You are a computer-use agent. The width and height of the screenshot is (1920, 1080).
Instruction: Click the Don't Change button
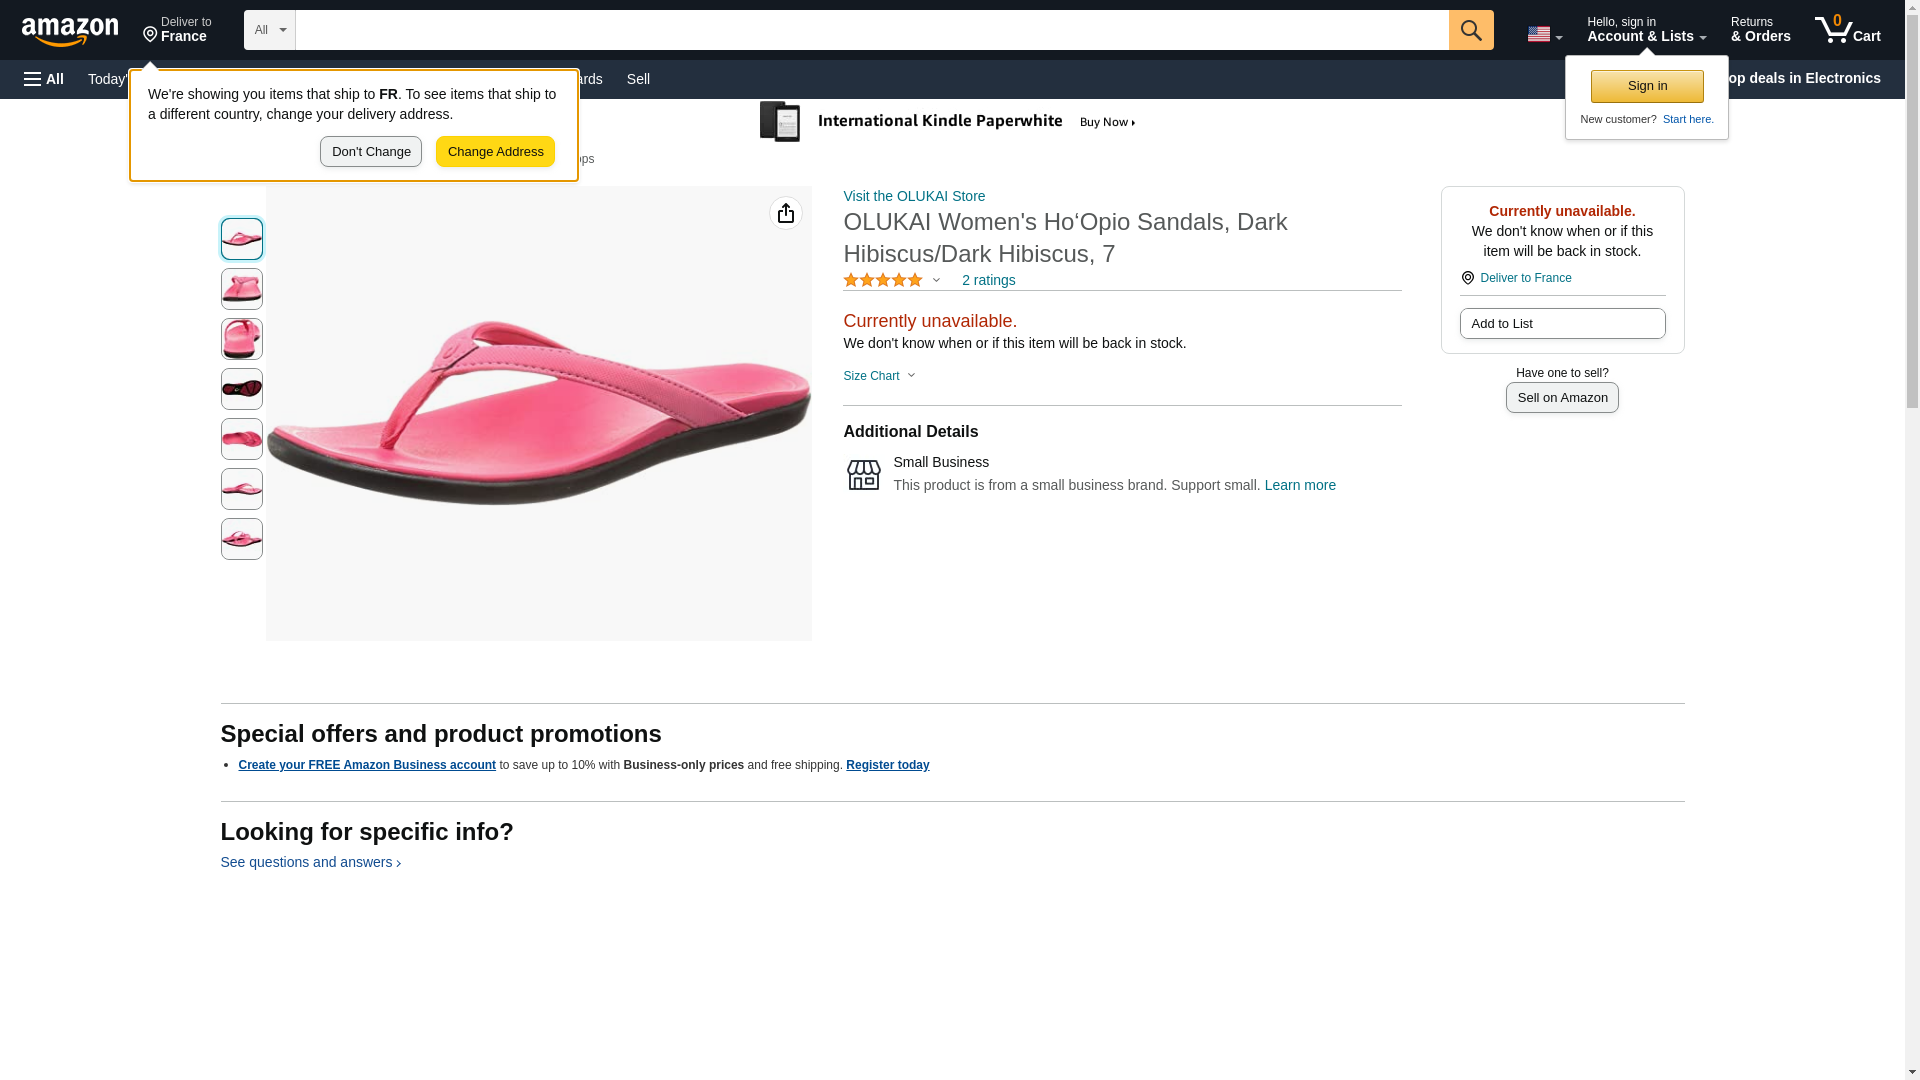(x=371, y=152)
